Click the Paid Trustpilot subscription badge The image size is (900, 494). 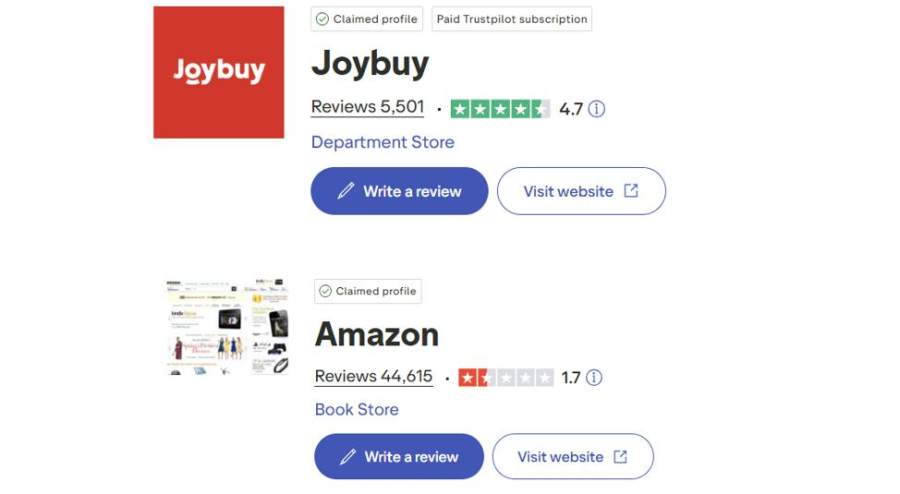pos(511,19)
